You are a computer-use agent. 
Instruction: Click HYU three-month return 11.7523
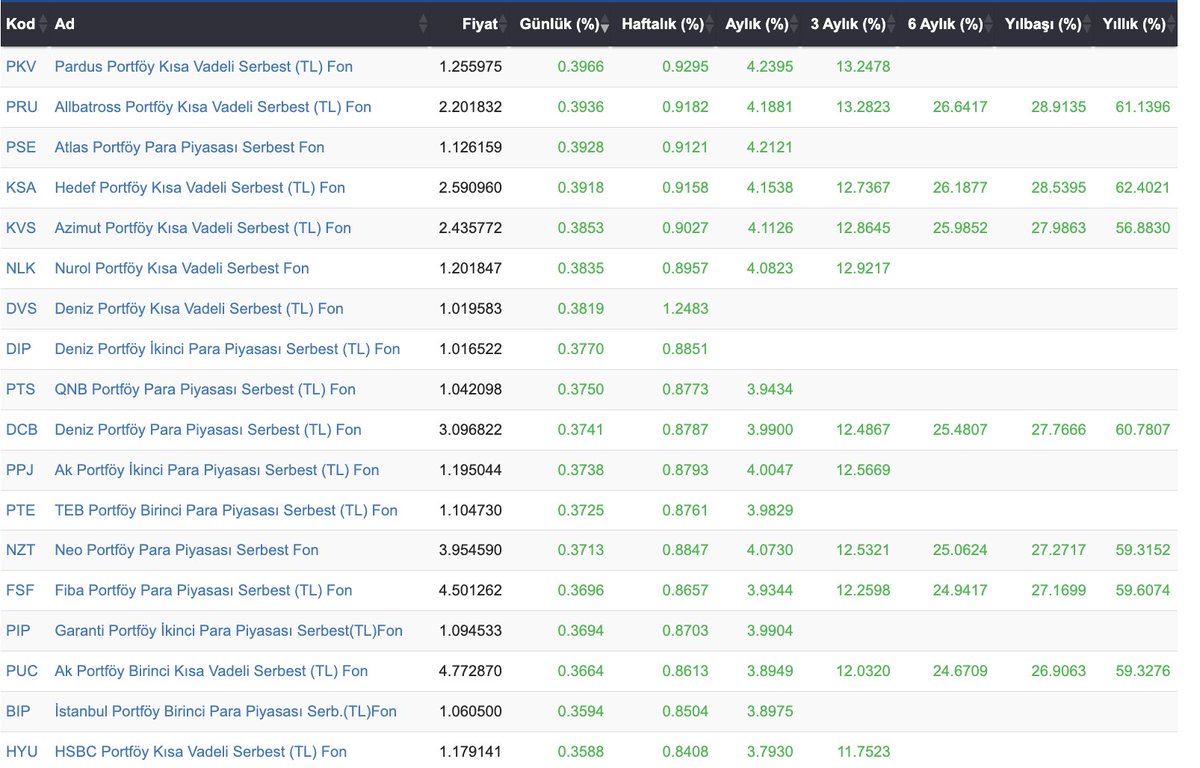pos(863,751)
